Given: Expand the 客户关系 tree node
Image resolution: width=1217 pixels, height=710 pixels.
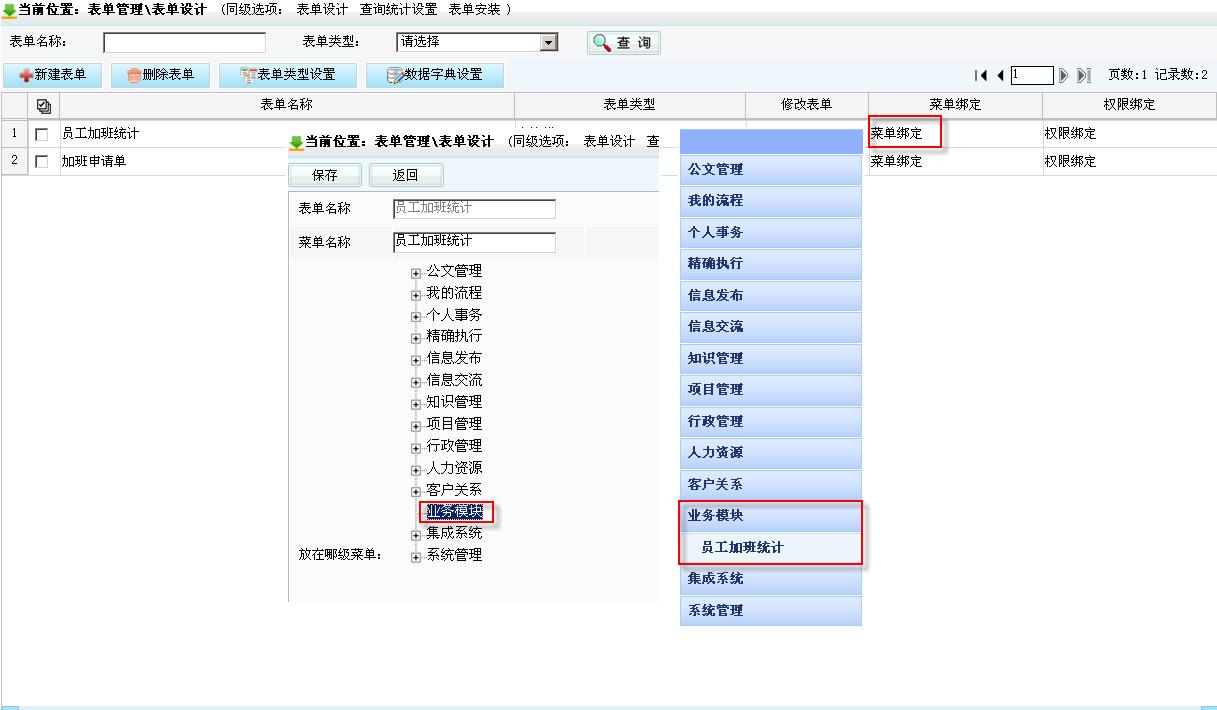Looking at the screenshot, I should [416, 492].
